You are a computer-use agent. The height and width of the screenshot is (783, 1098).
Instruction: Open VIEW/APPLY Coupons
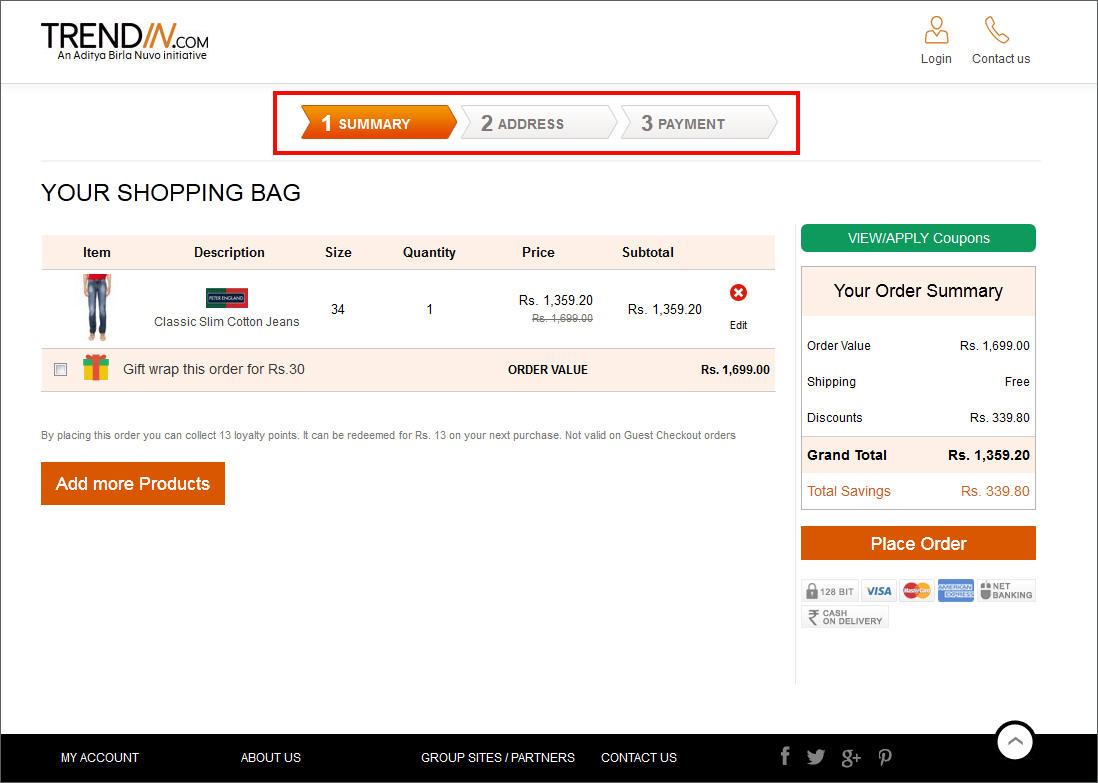pos(918,238)
